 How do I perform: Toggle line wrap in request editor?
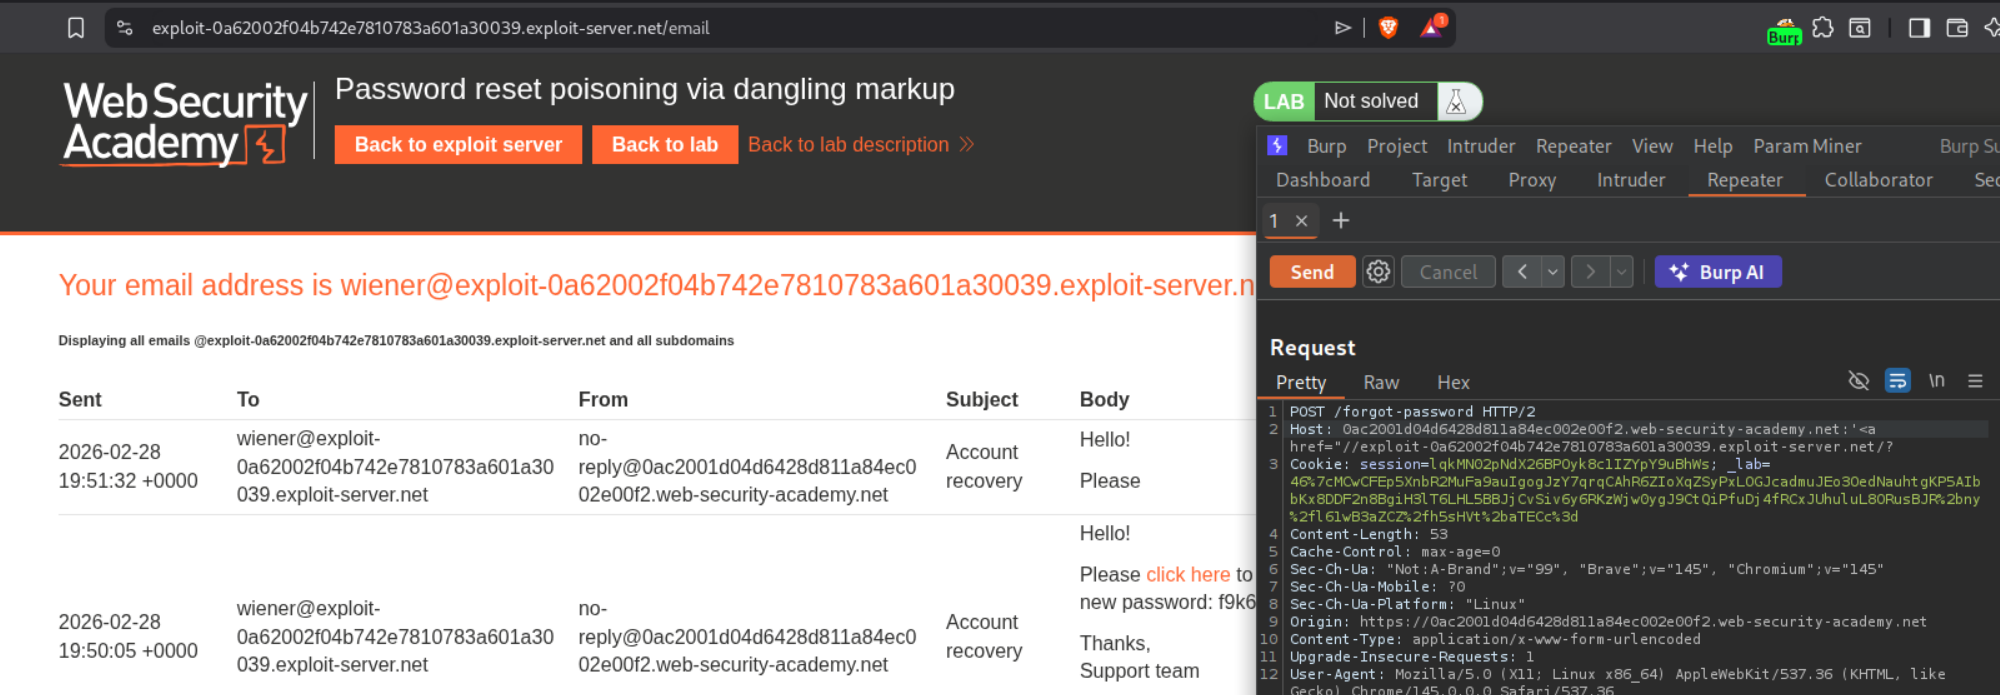pos(1897,381)
